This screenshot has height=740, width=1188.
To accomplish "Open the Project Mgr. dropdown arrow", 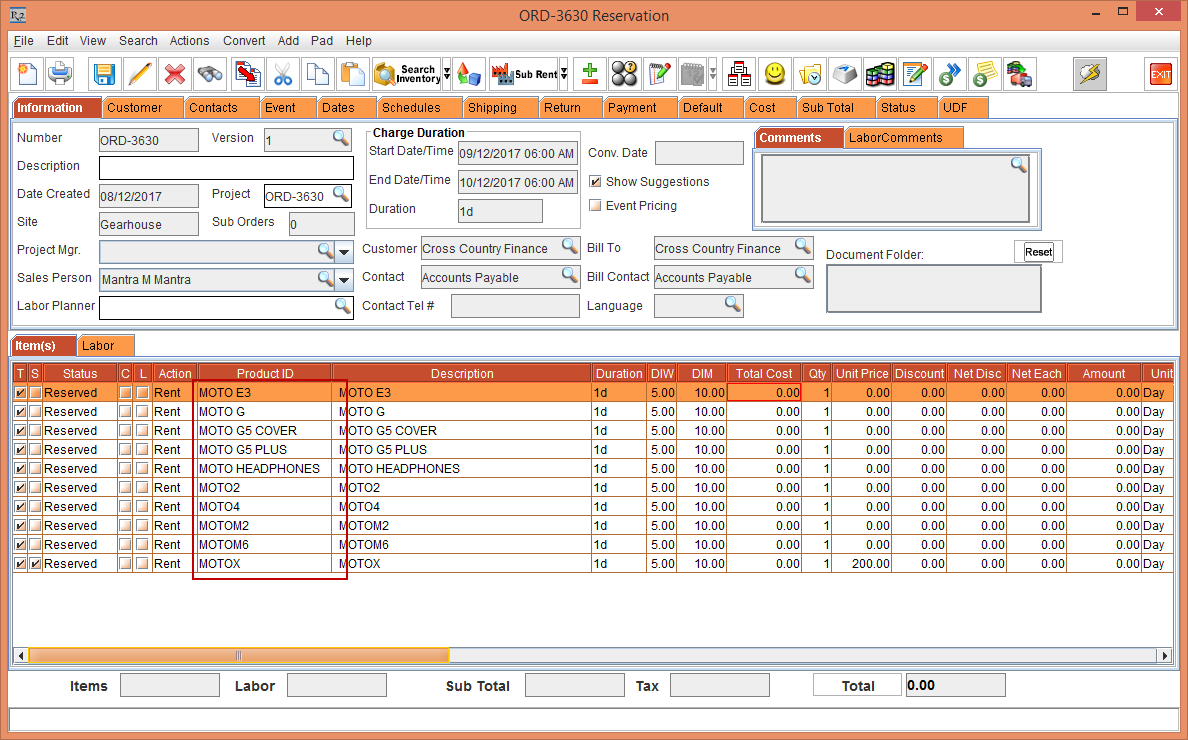I will (x=344, y=251).
